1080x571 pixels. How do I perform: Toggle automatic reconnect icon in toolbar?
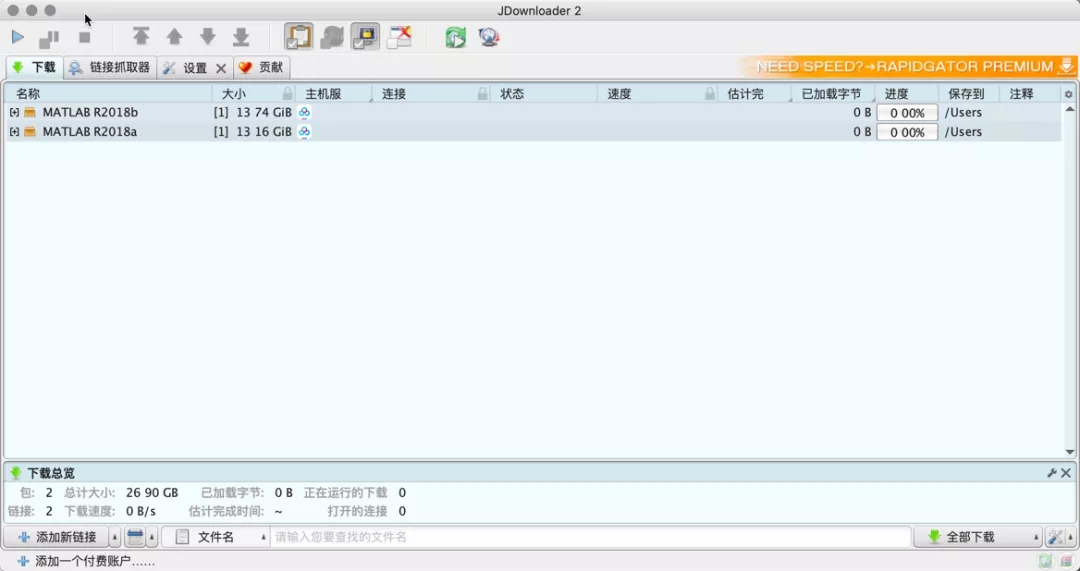[331, 37]
